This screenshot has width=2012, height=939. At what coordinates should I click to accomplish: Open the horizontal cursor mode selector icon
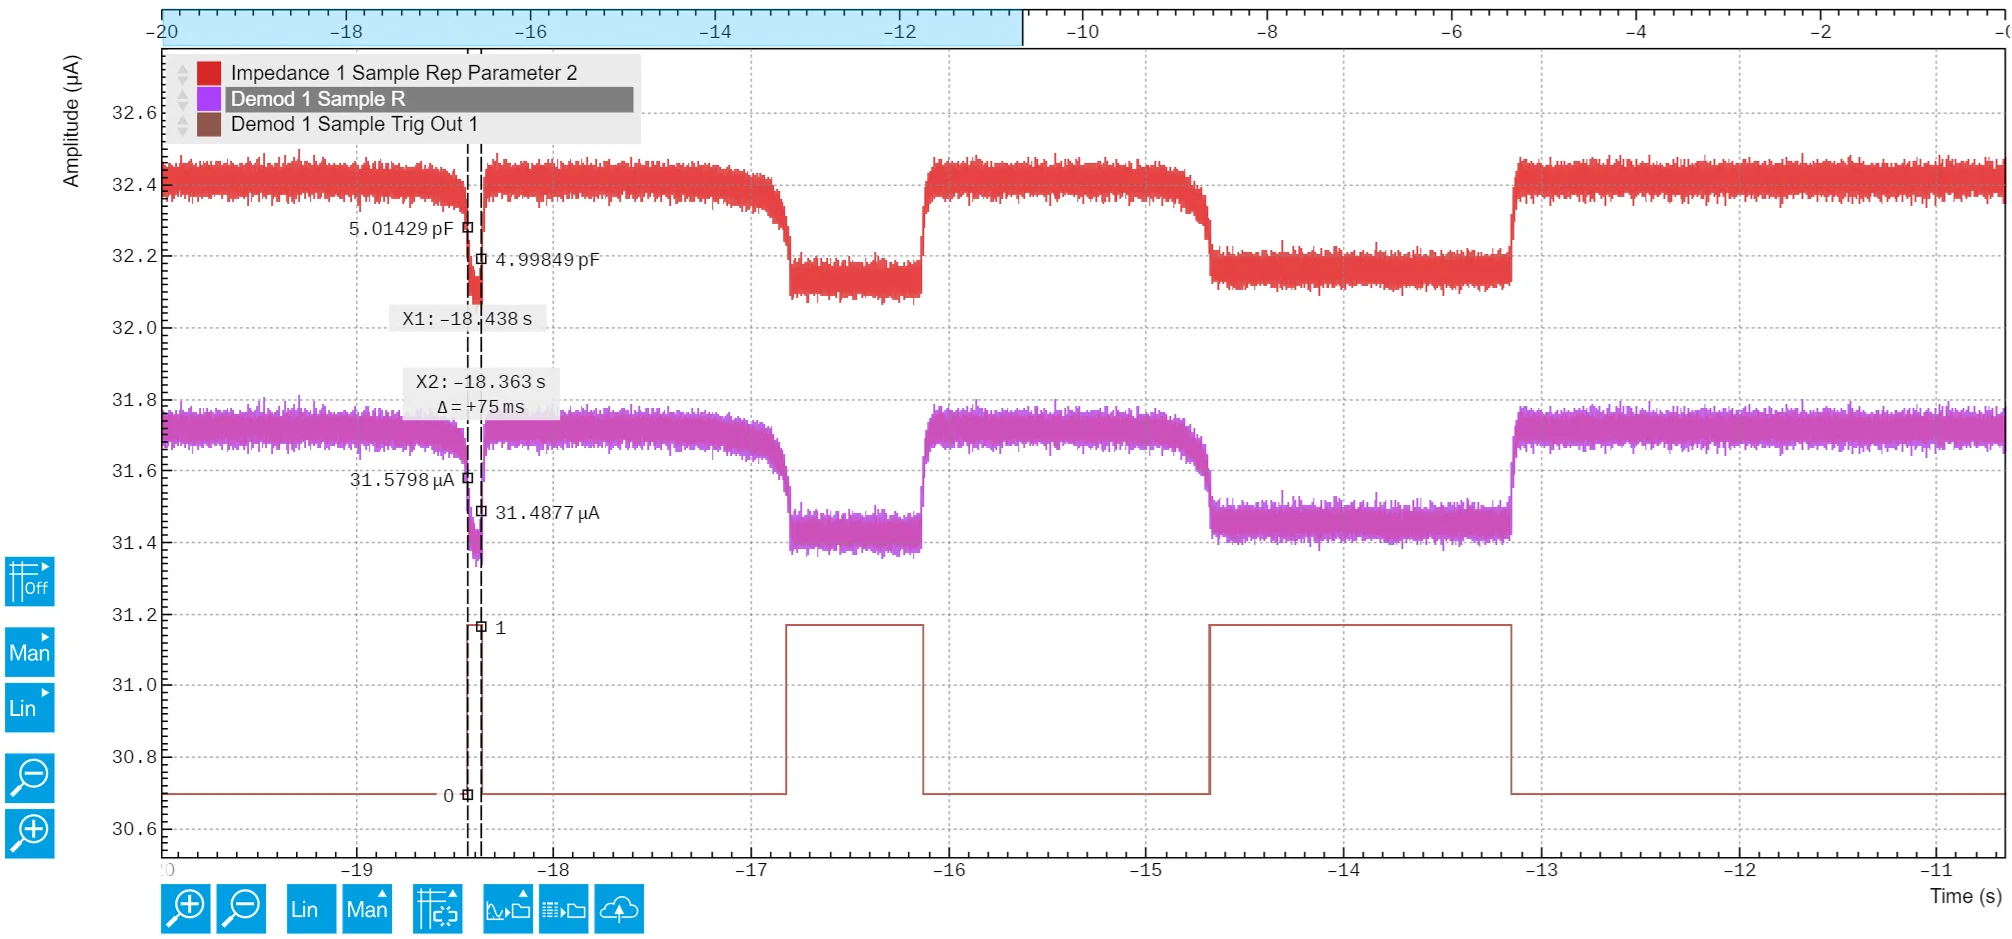pyautogui.click(x=437, y=908)
